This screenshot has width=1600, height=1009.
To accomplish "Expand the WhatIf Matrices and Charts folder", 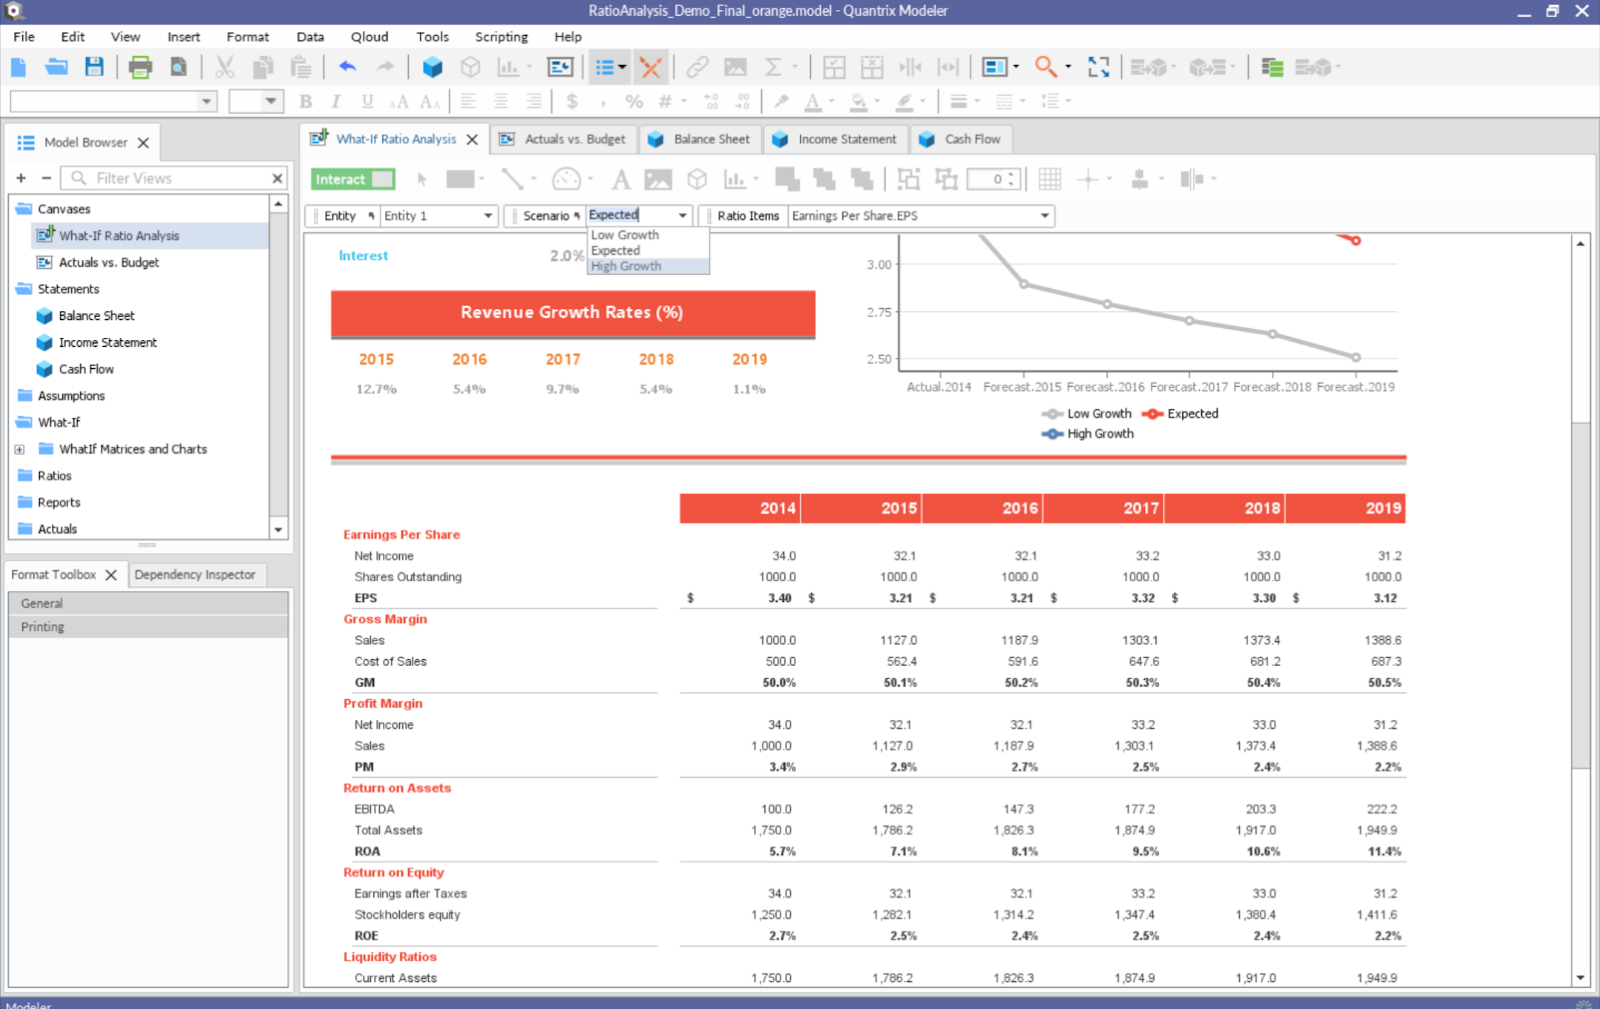I will coord(19,450).
